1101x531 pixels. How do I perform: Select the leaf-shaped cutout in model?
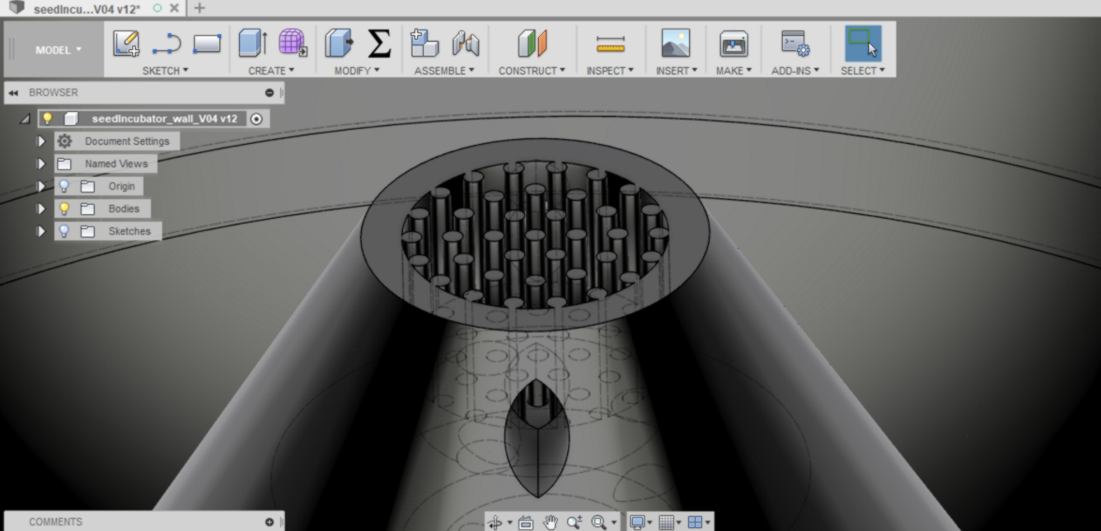tap(537, 439)
